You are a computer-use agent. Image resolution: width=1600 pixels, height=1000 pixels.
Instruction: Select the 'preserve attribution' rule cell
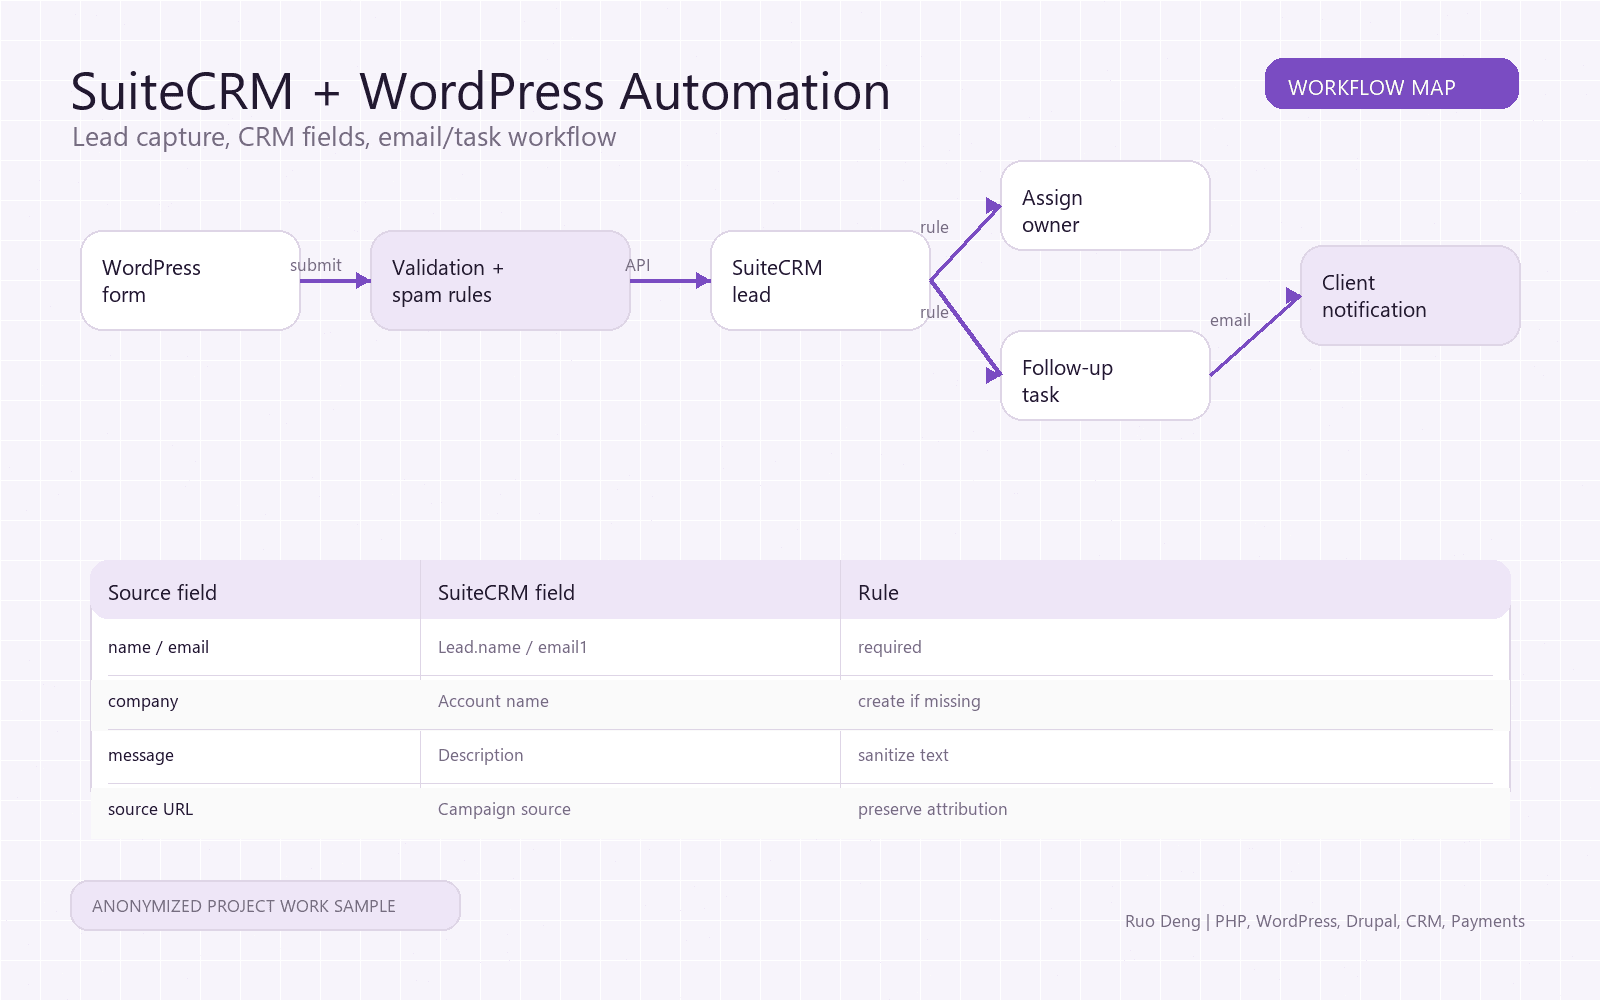(1175, 809)
